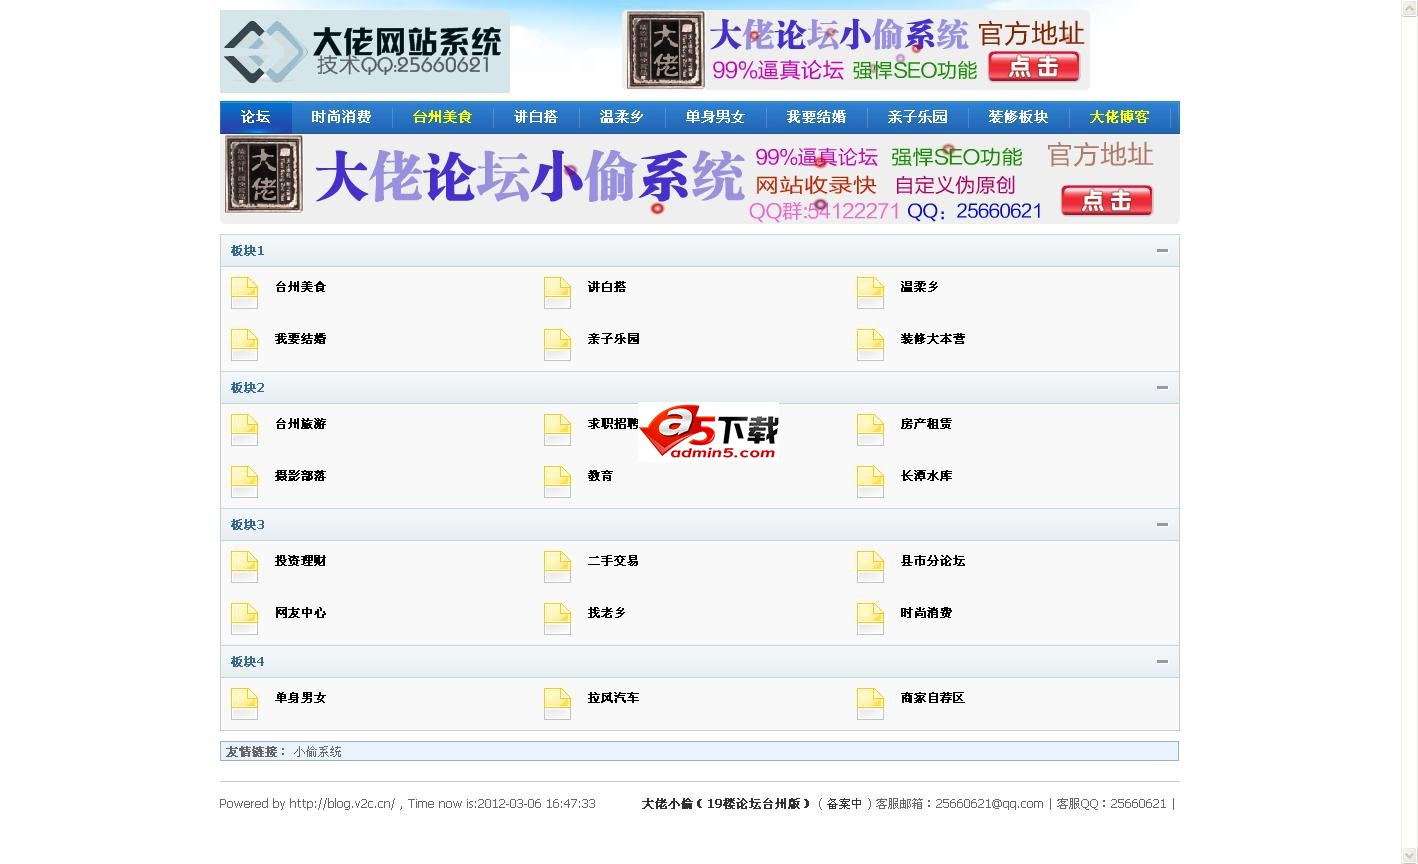Open 大佬博客 in the navigation bar
1418x864 pixels.
click(1119, 117)
